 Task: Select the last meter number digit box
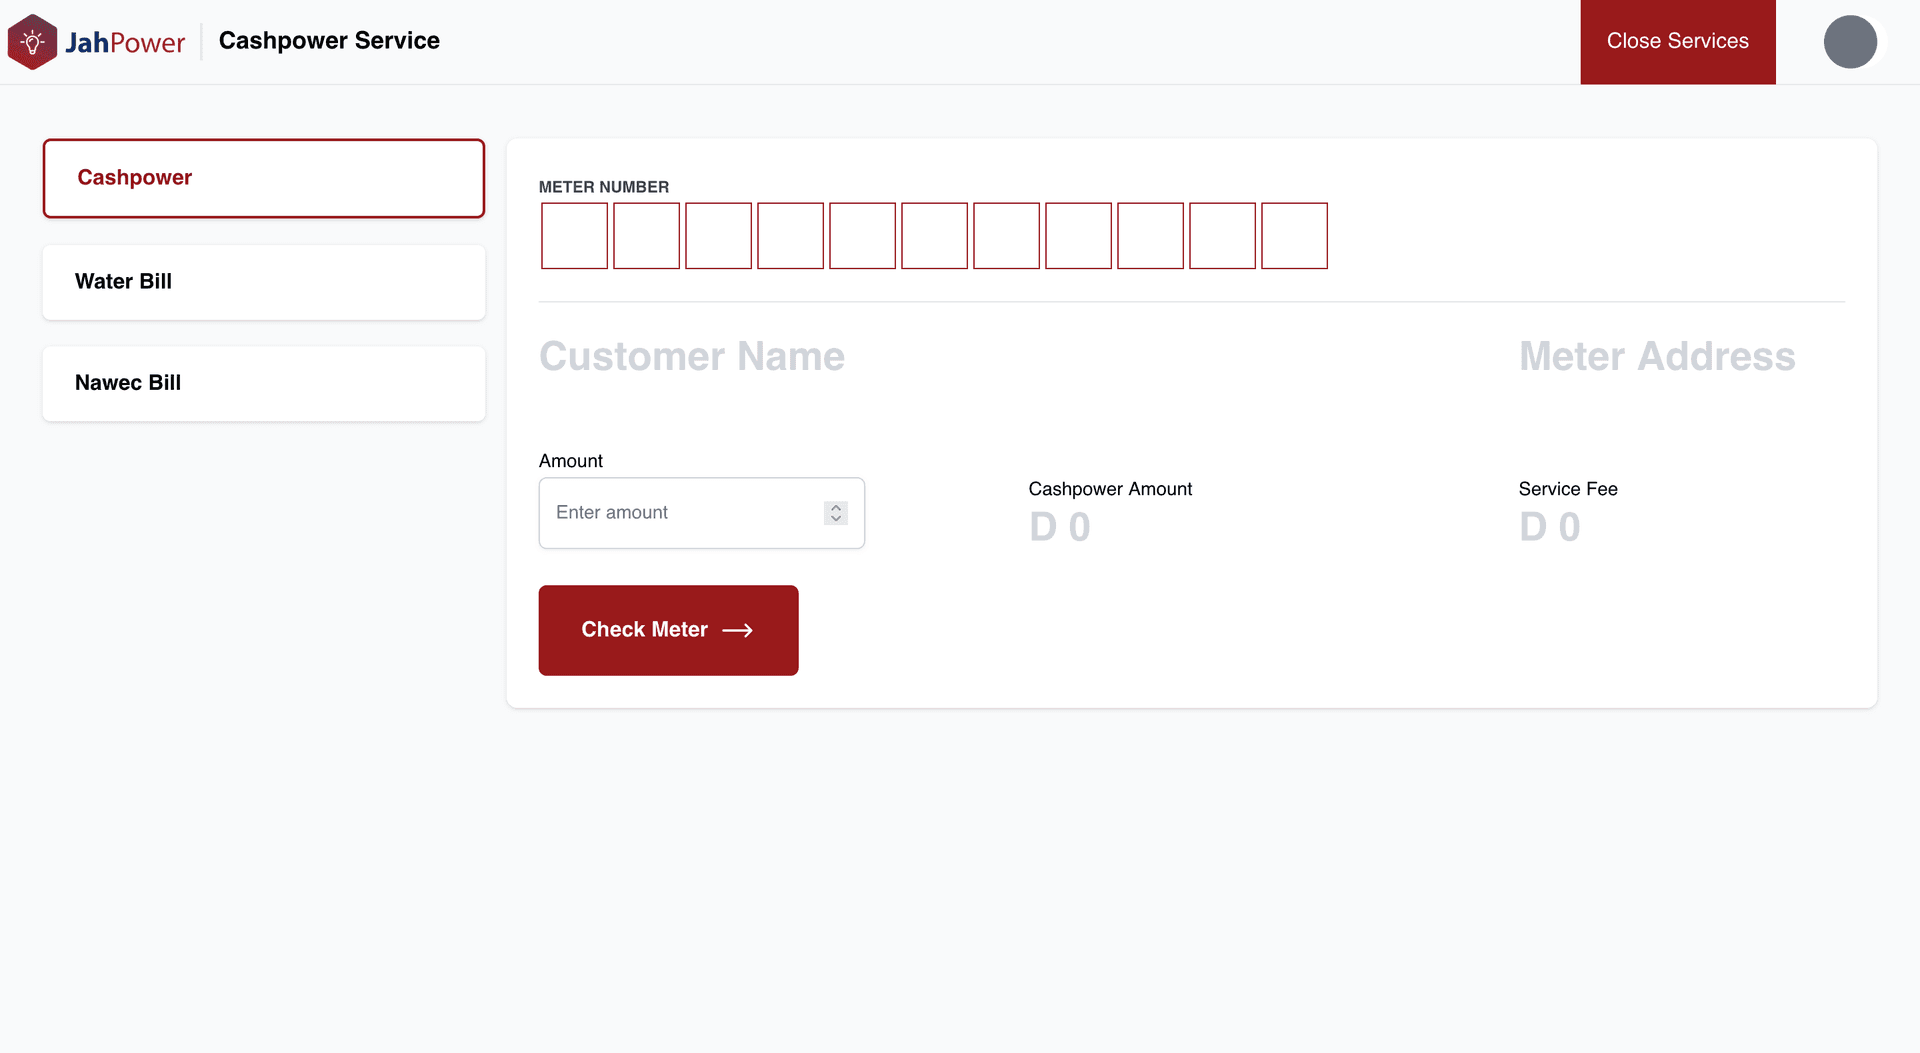point(1294,236)
